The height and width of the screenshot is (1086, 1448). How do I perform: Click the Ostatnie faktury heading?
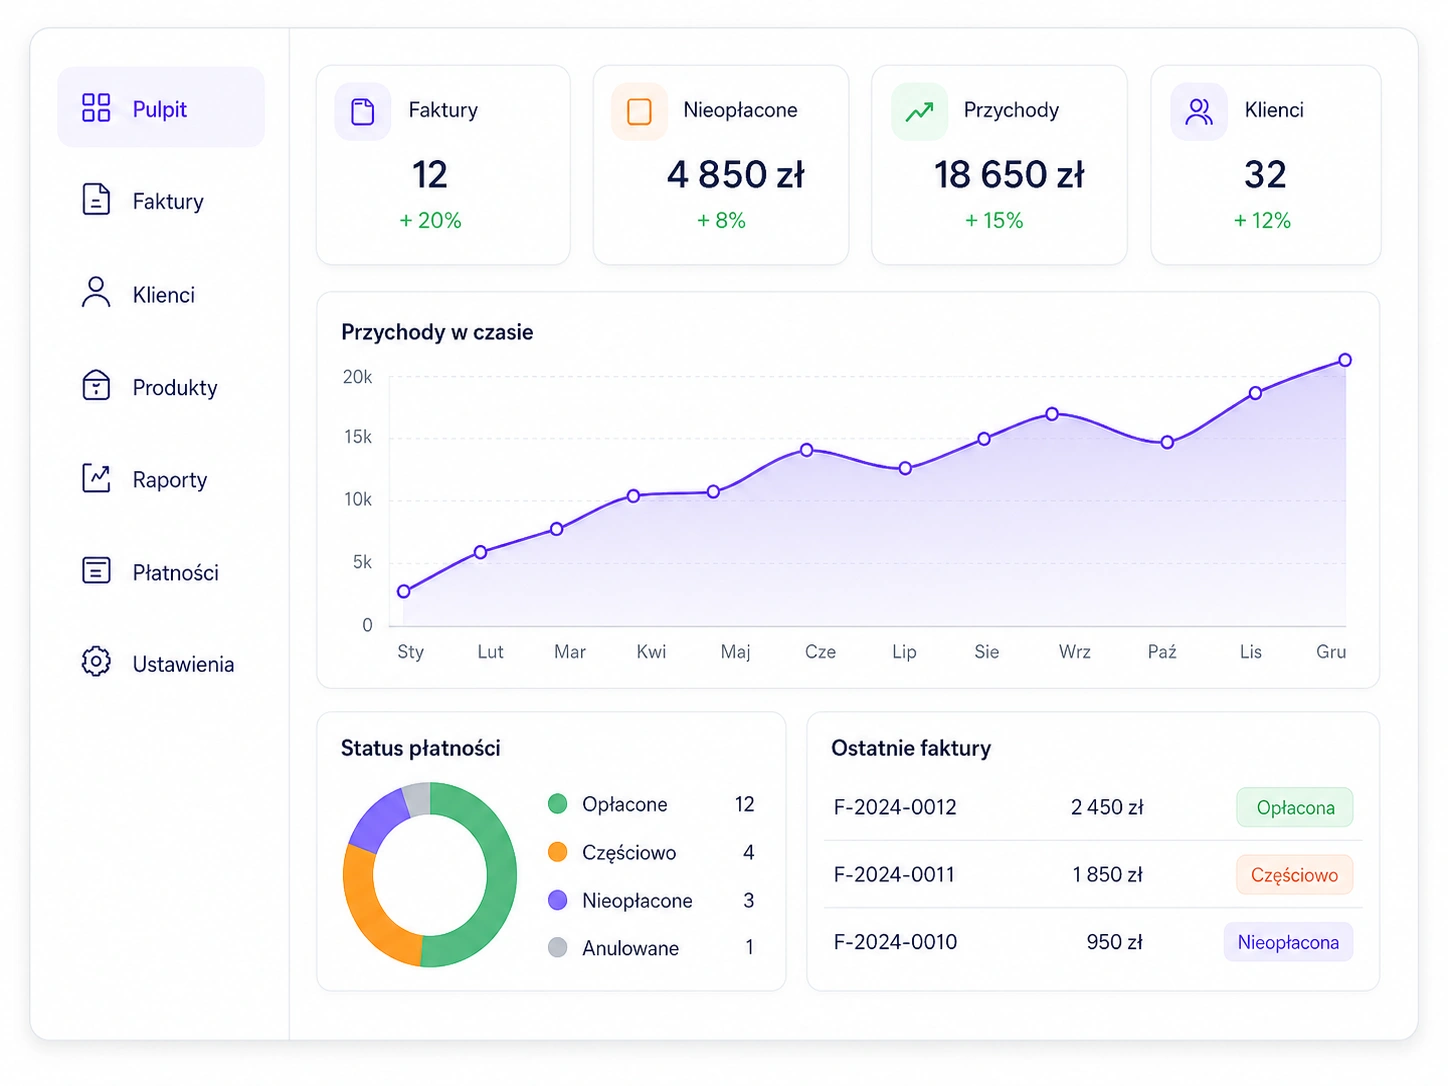click(911, 748)
